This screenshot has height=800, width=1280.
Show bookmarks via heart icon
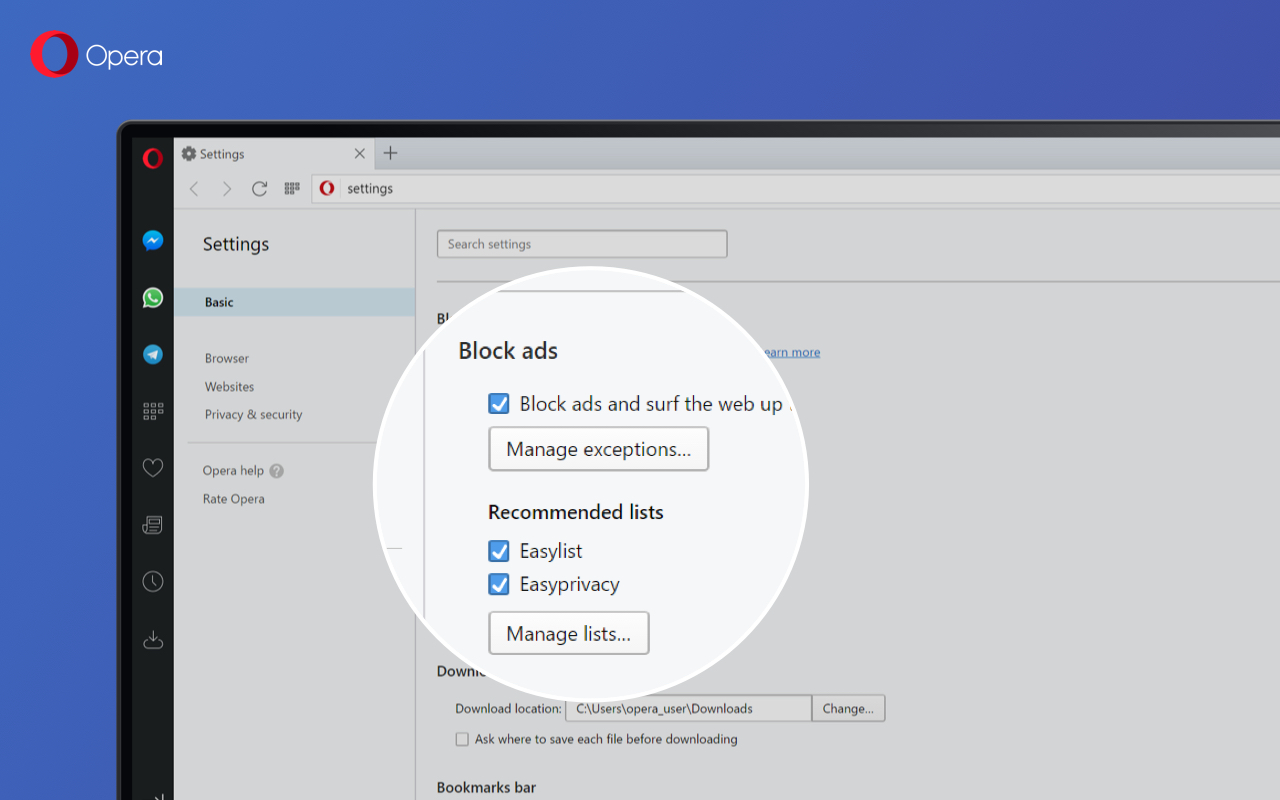click(153, 468)
